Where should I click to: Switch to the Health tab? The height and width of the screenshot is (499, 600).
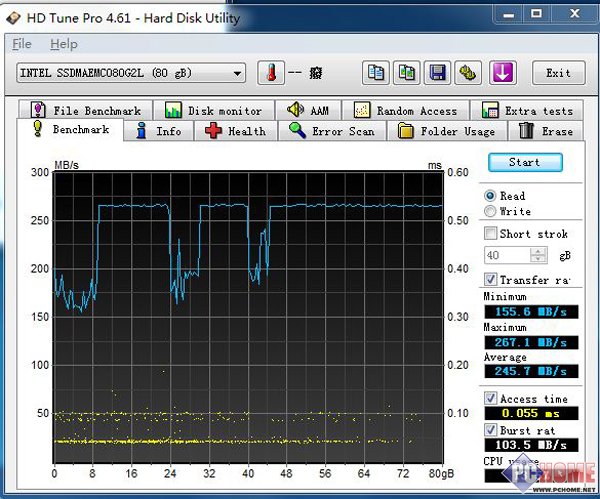[x=236, y=131]
